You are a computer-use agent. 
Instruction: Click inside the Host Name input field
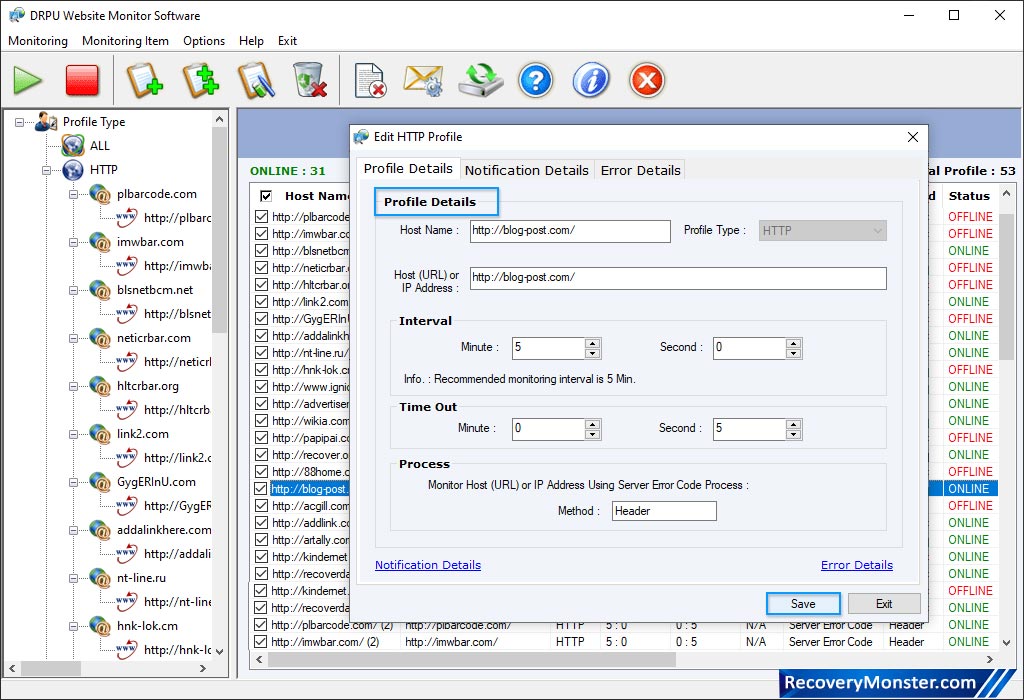[570, 231]
